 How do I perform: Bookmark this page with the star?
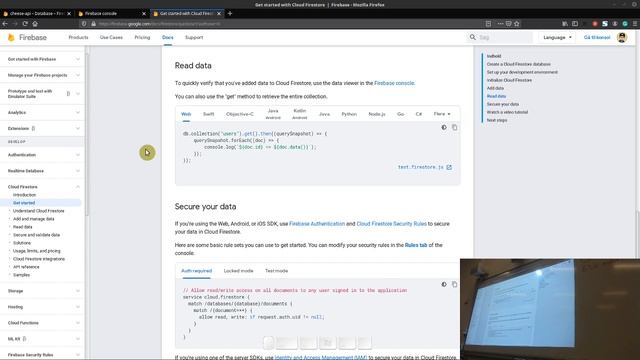click(x=517, y=24)
